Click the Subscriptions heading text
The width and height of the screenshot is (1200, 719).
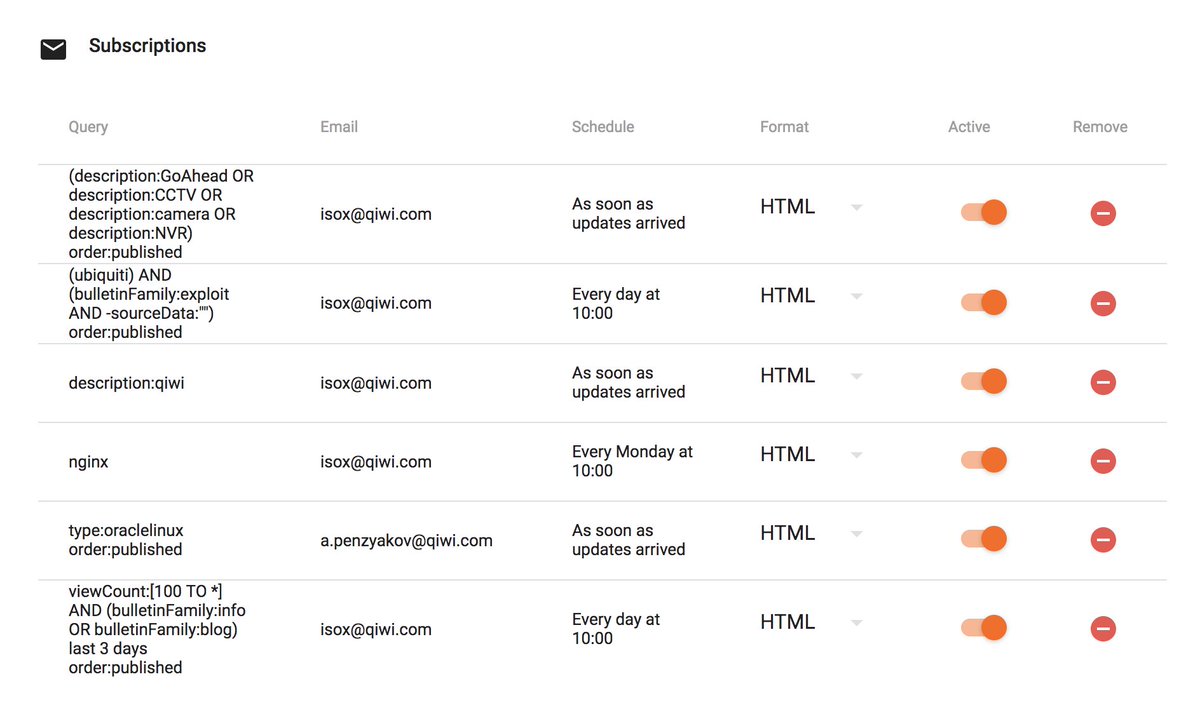pos(147,46)
